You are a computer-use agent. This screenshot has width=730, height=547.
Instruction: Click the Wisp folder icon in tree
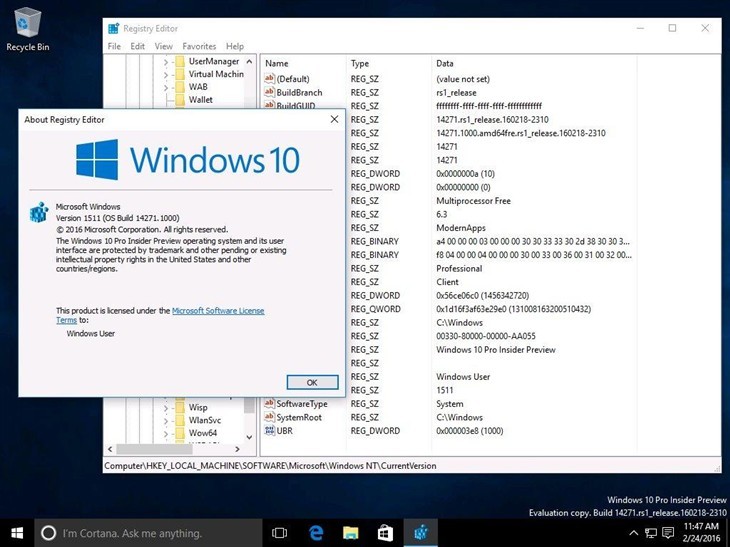point(178,407)
